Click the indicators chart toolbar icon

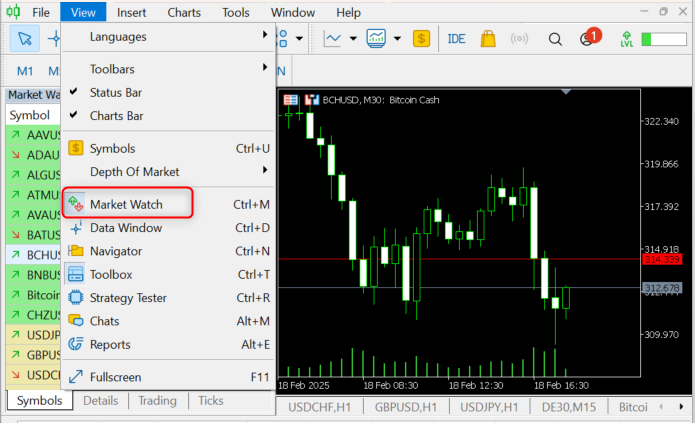pos(376,39)
